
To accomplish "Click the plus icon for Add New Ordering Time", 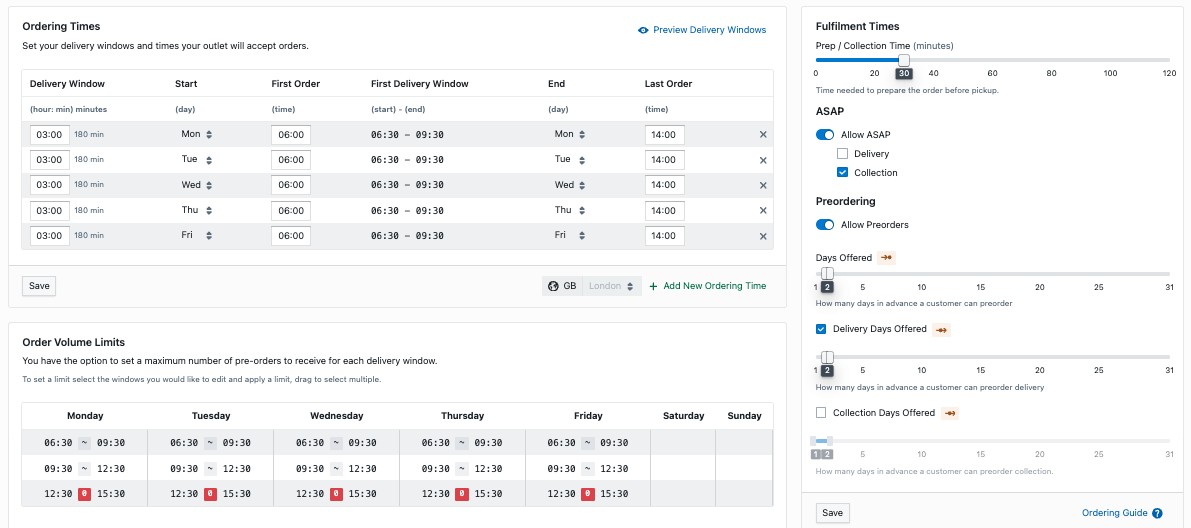I will pyautogui.click(x=654, y=286).
